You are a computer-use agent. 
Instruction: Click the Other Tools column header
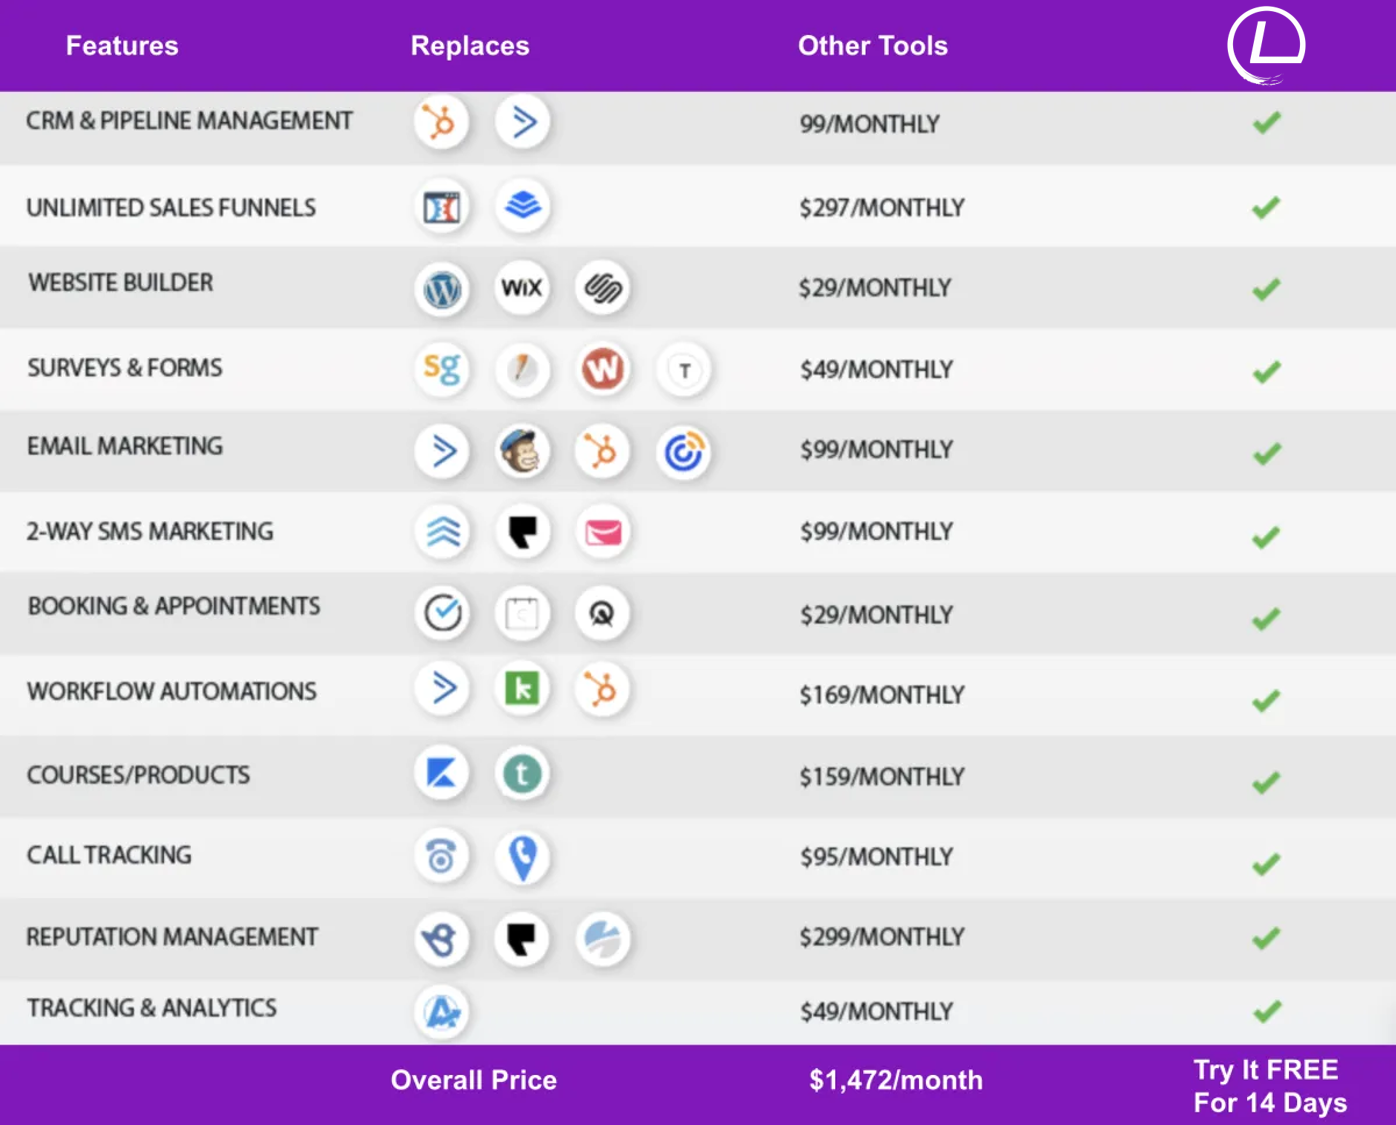(x=872, y=46)
